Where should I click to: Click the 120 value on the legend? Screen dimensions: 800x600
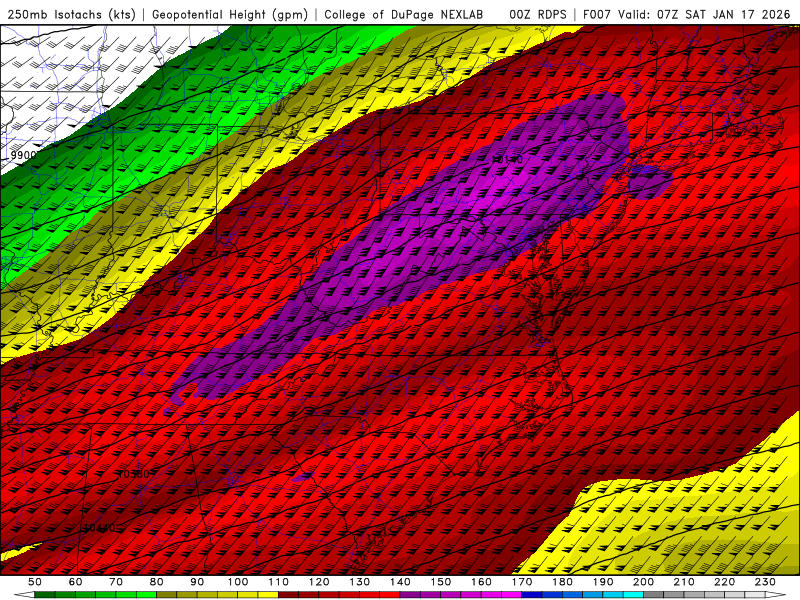click(319, 582)
